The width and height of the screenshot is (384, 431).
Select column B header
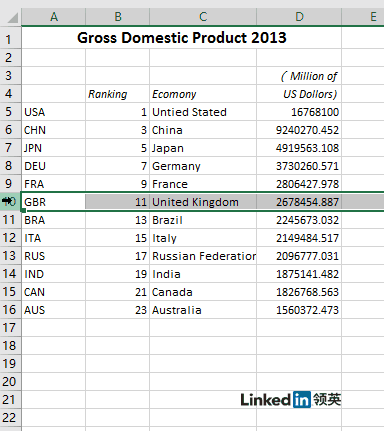(118, 17)
